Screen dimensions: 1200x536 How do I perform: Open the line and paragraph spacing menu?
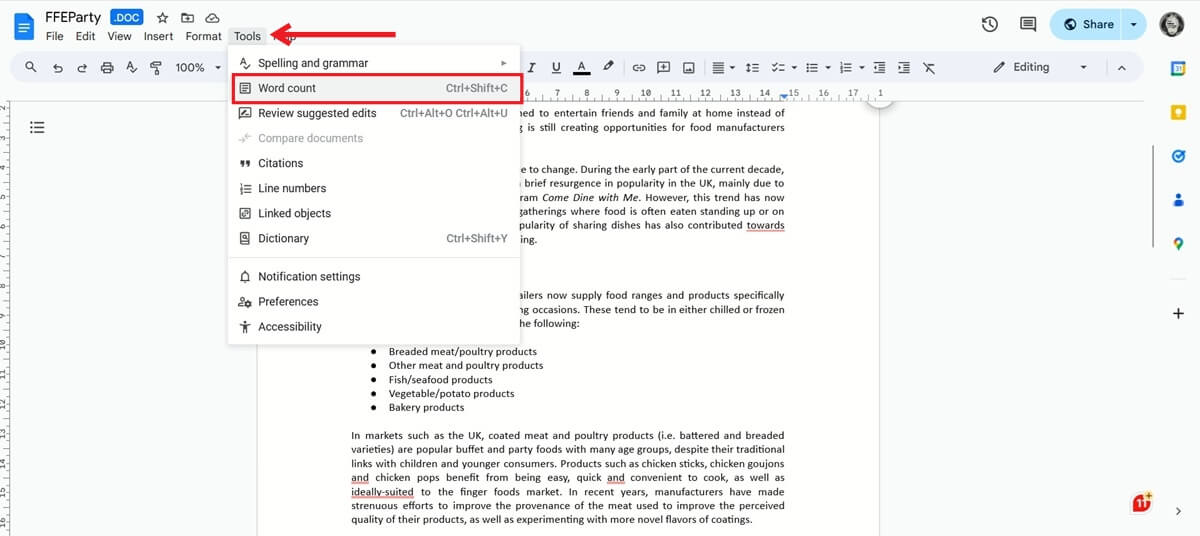(x=752, y=67)
